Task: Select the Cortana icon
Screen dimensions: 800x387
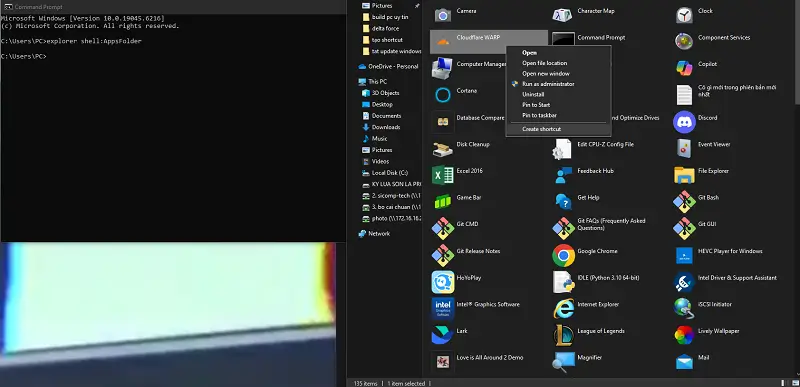Action: click(442, 95)
